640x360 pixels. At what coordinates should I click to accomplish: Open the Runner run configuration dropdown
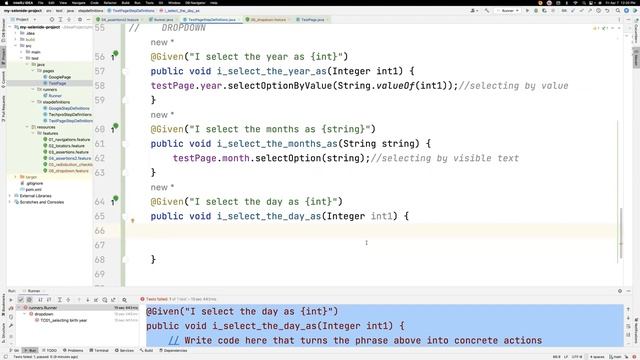[508, 11]
